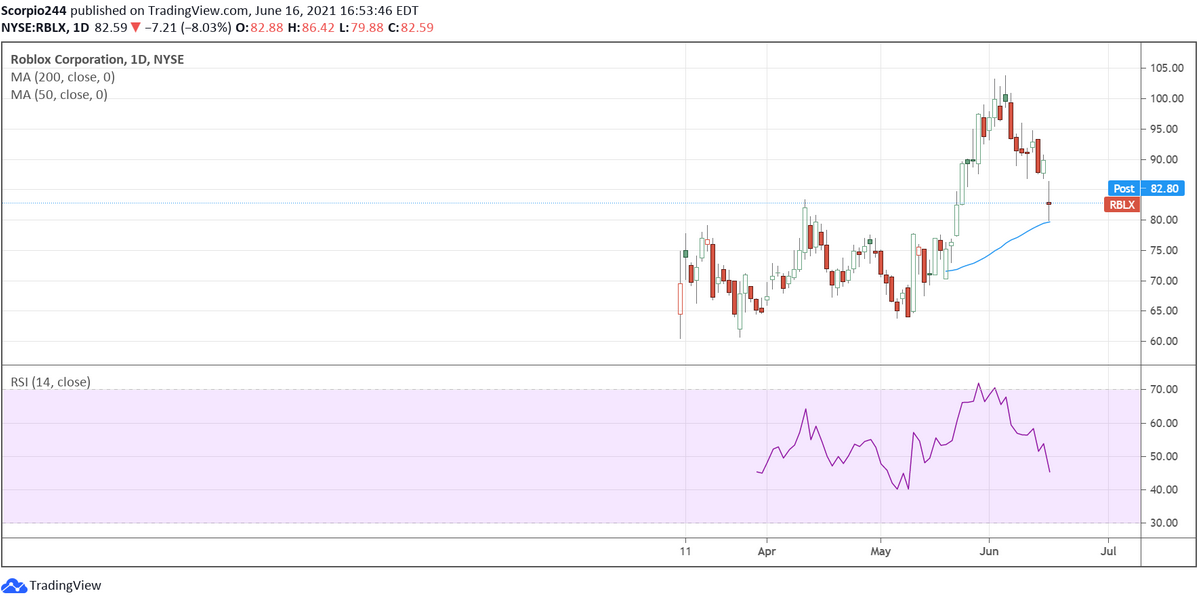Click the 75.00 price axis label

tap(1166, 250)
